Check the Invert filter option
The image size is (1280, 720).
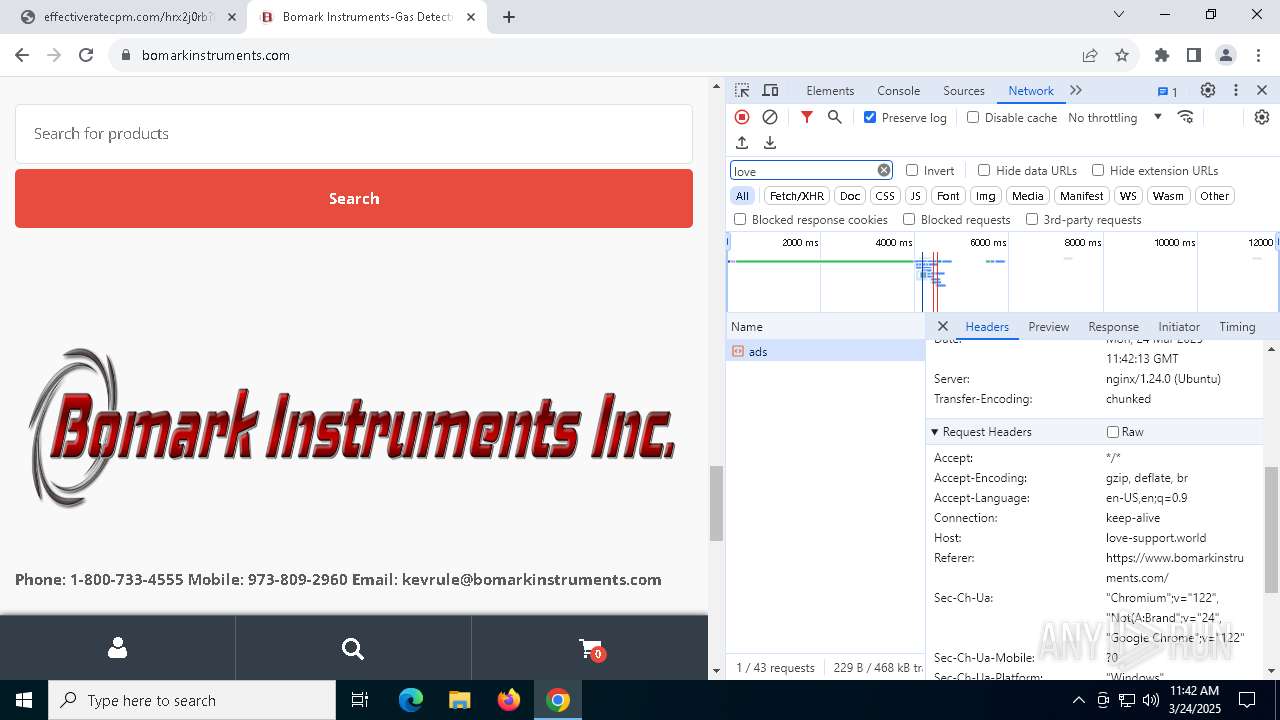coord(912,170)
